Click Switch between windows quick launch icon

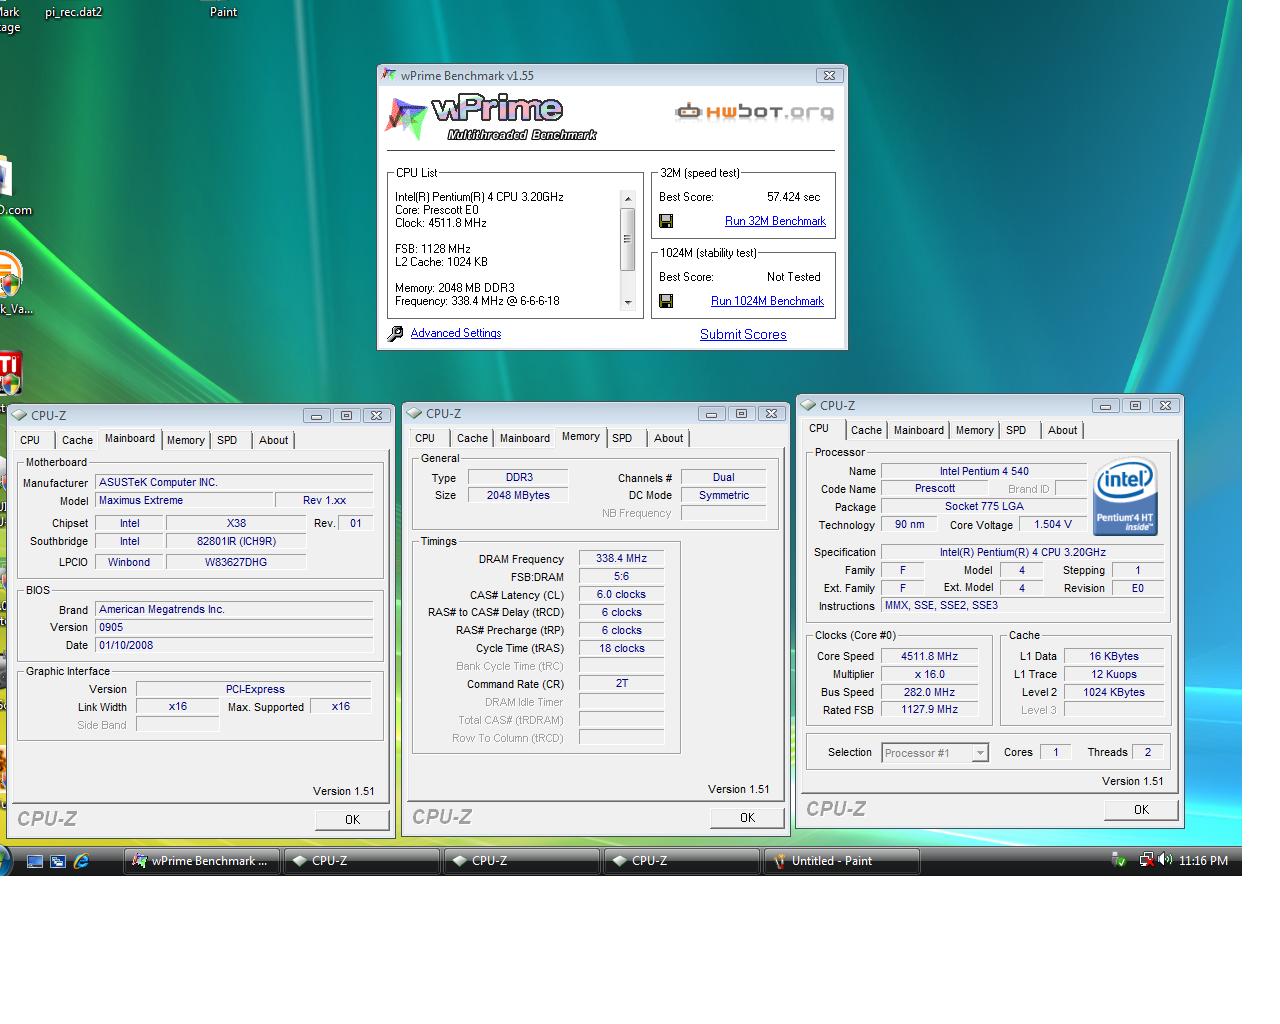58,861
